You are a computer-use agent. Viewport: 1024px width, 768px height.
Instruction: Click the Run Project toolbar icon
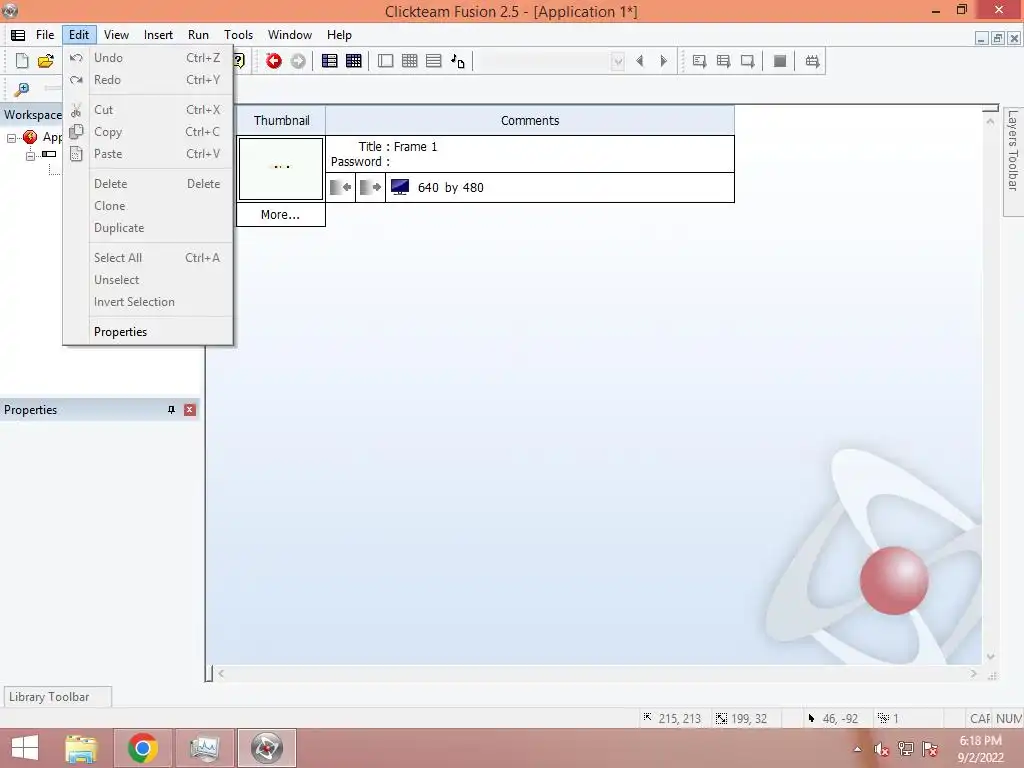pos(699,61)
